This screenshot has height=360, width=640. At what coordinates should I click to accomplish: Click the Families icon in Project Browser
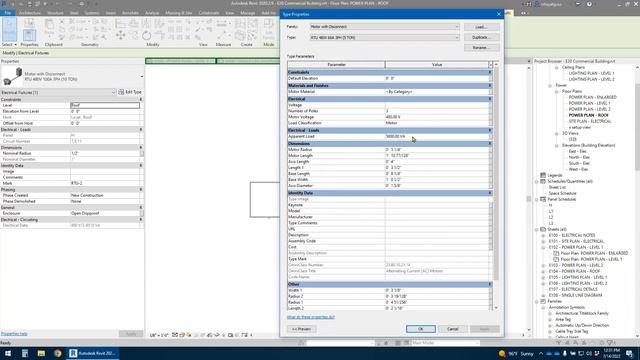(543, 301)
